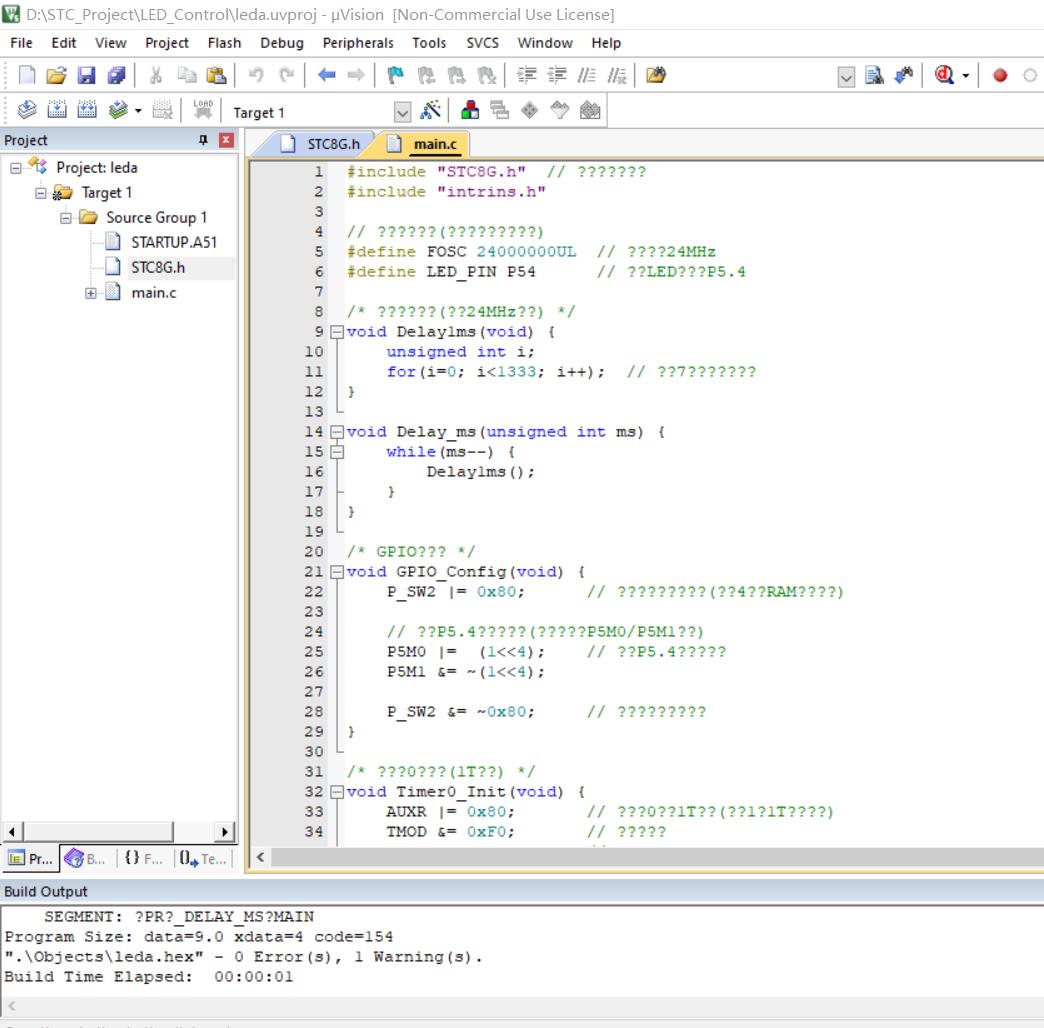Viewport: 1044px width, 1028px height.
Task: Collapse the Target 1 tree node
Action: pyautogui.click(x=41, y=193)
